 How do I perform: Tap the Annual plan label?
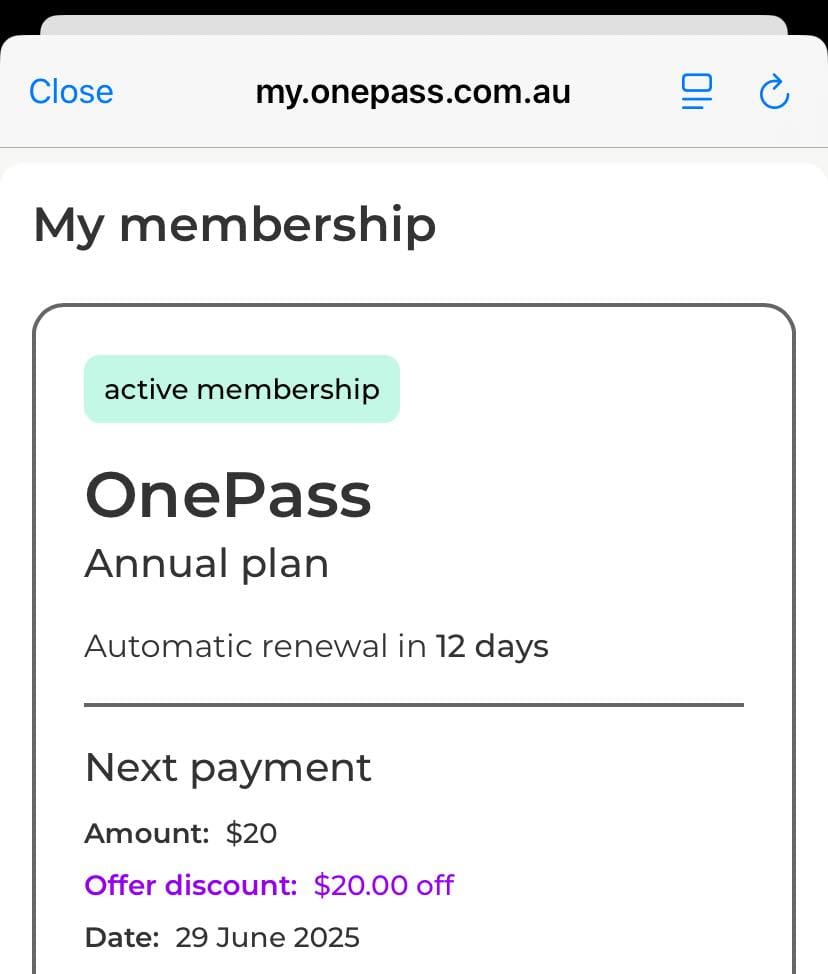206,565
